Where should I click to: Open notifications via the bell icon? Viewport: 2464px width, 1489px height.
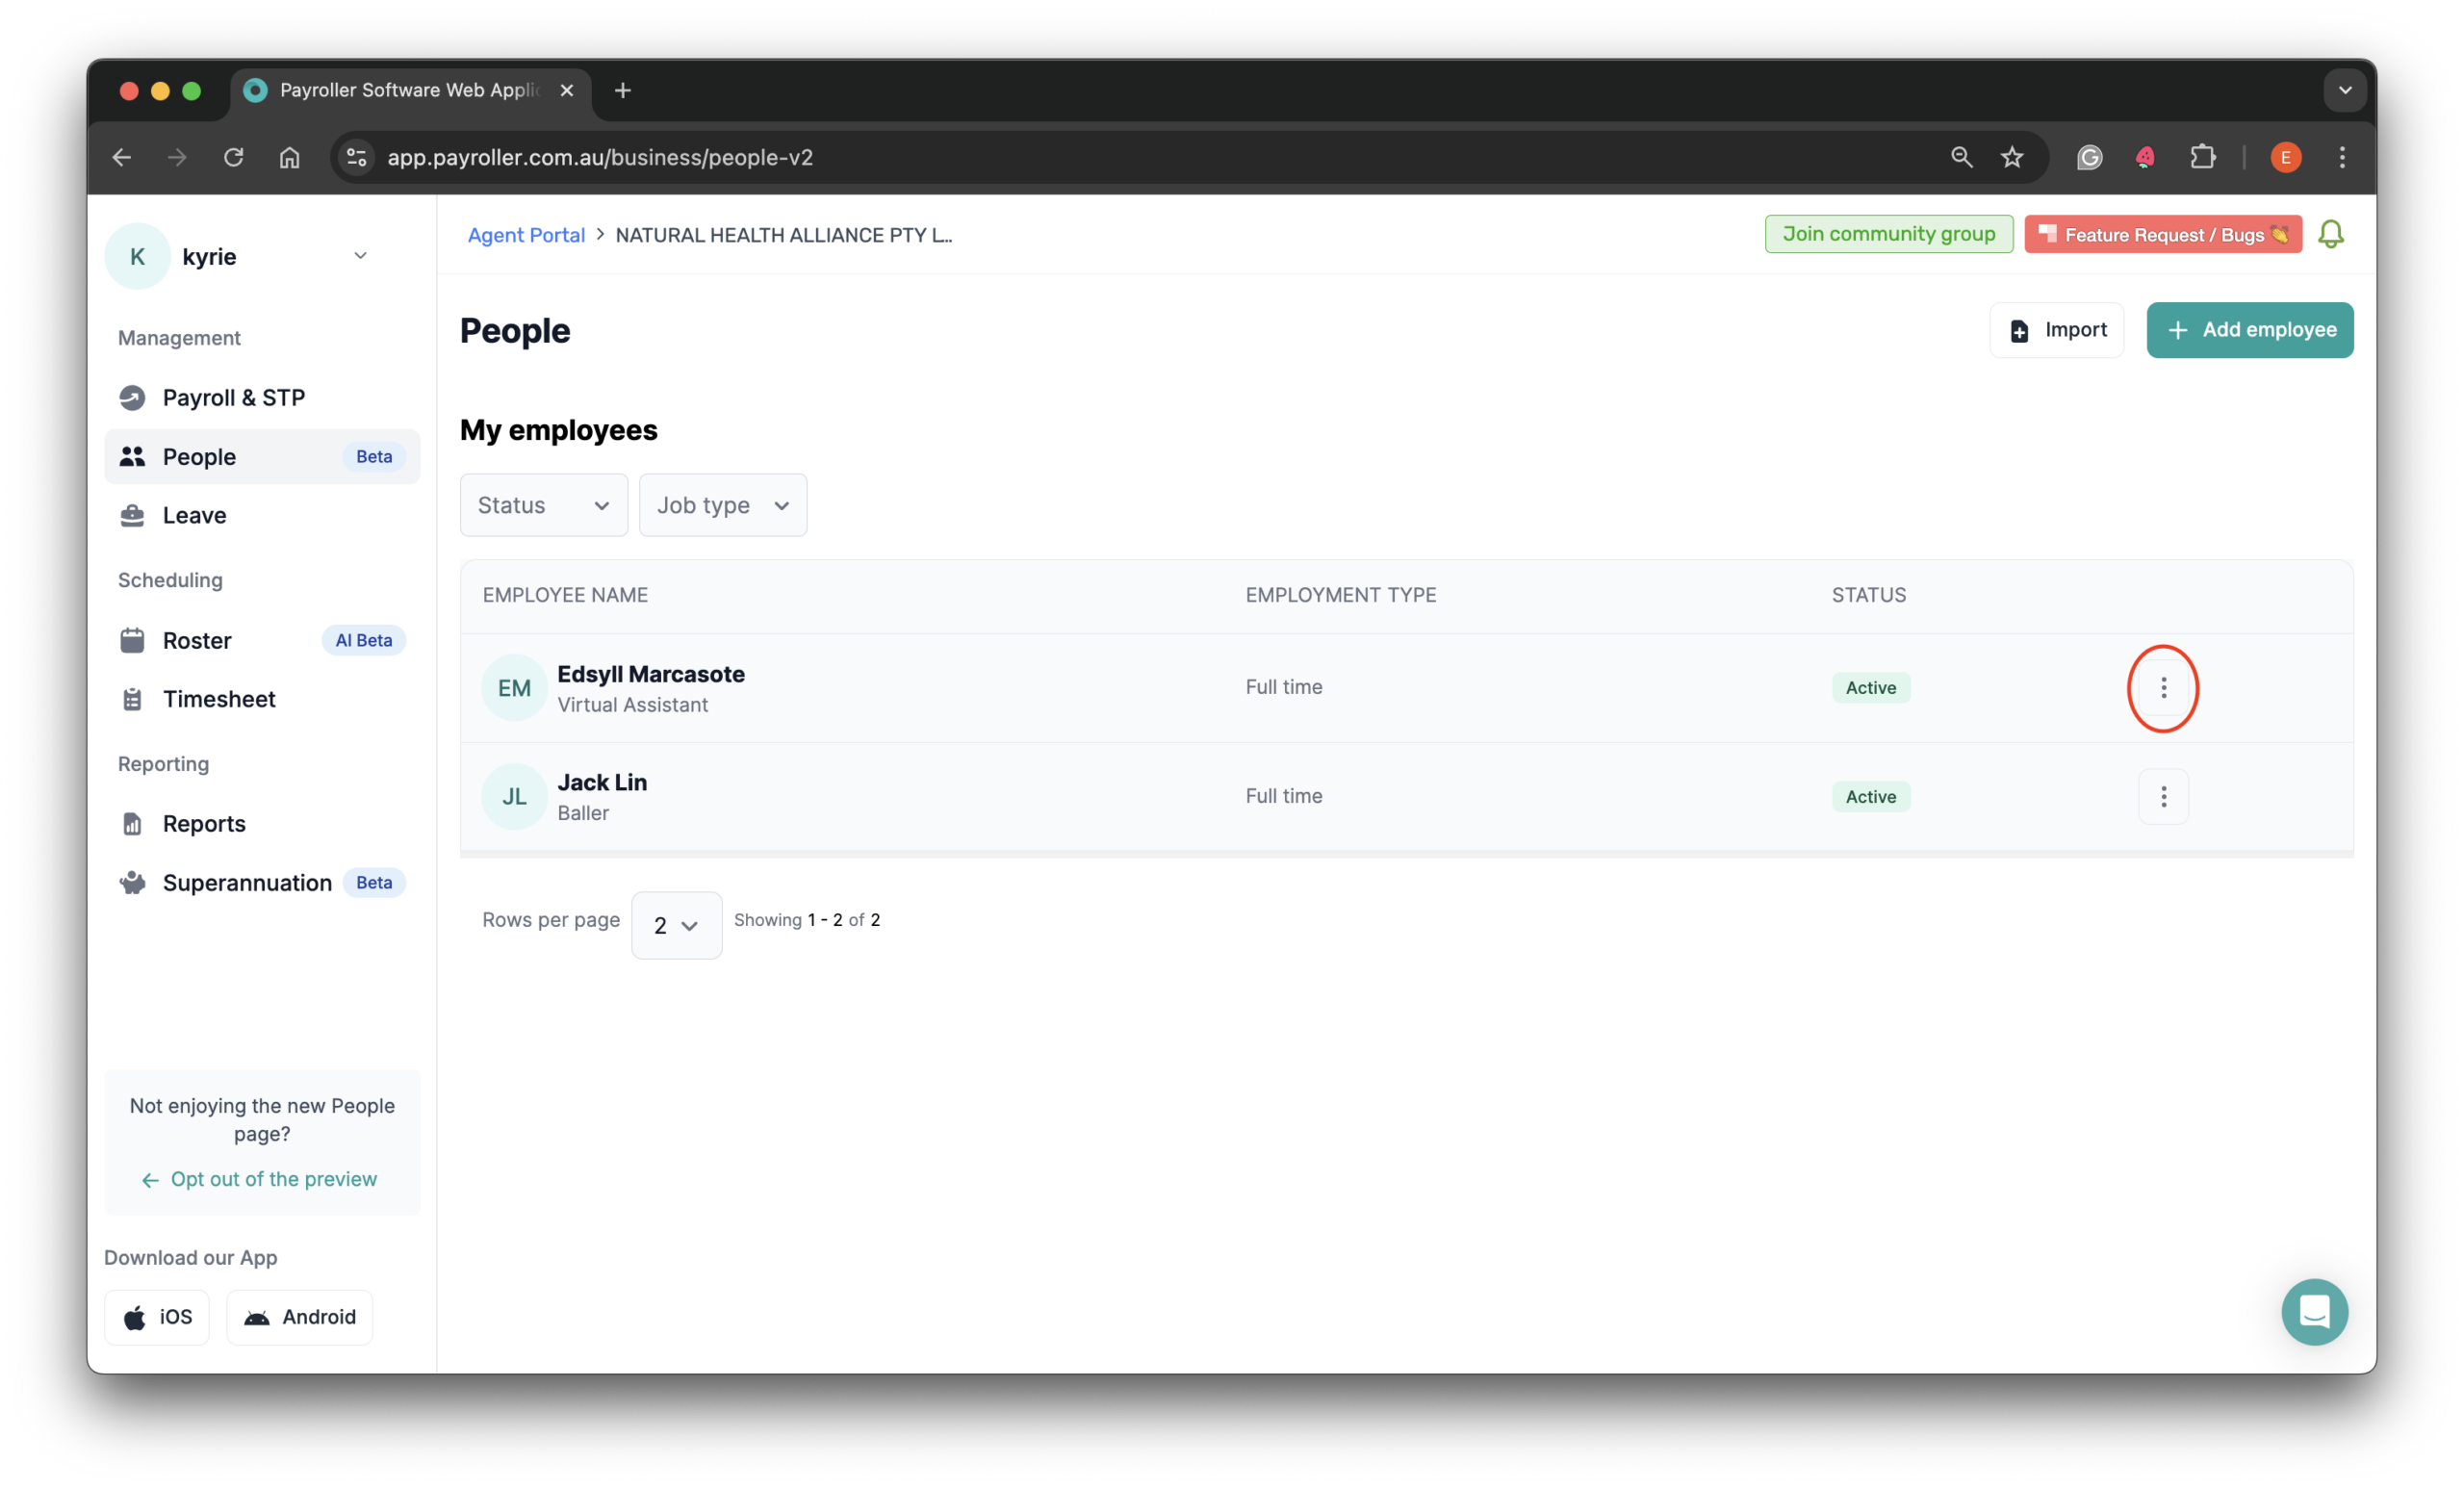[x=2332, y=233]
